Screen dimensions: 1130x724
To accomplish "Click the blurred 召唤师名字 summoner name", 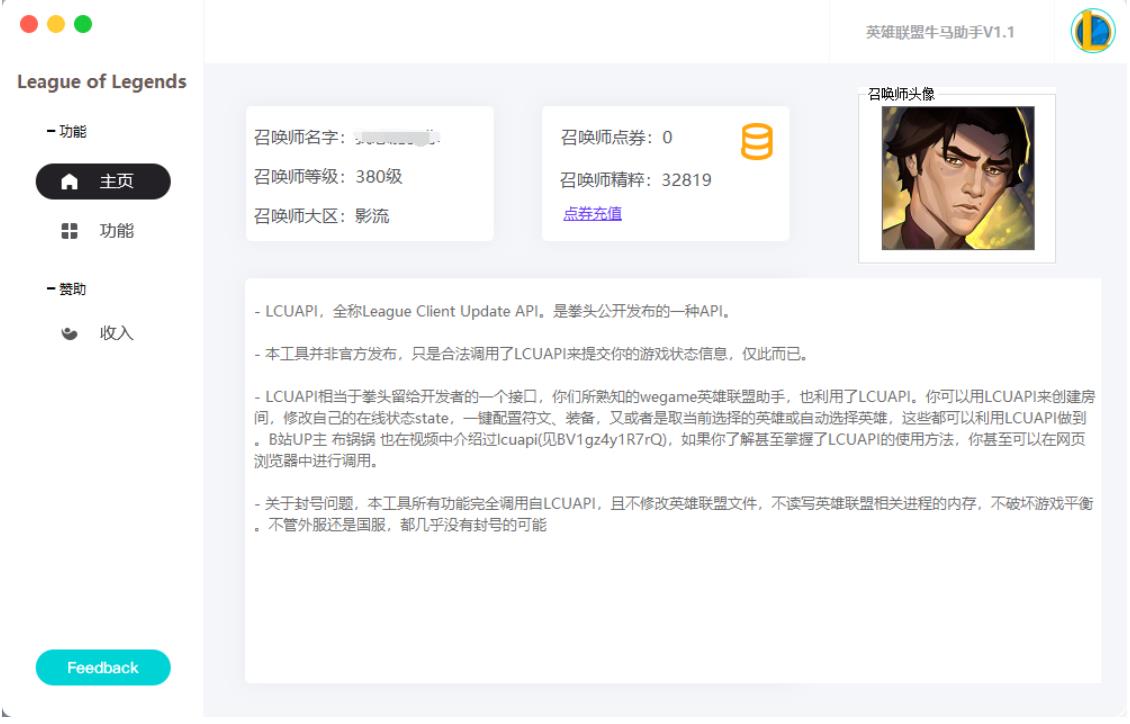I will point(398,138).
